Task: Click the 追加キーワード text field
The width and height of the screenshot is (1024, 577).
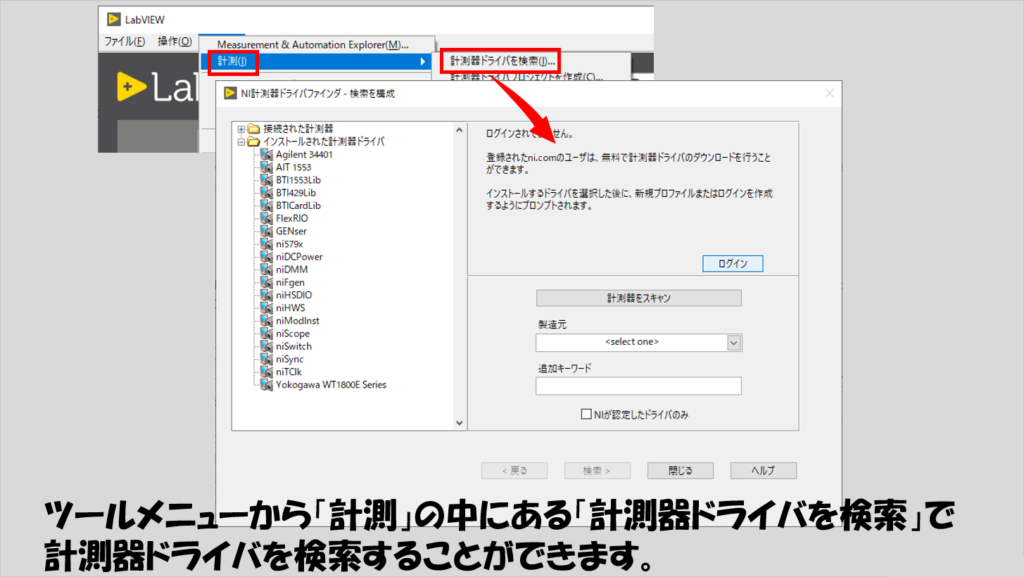Action: tap(639, 386)
